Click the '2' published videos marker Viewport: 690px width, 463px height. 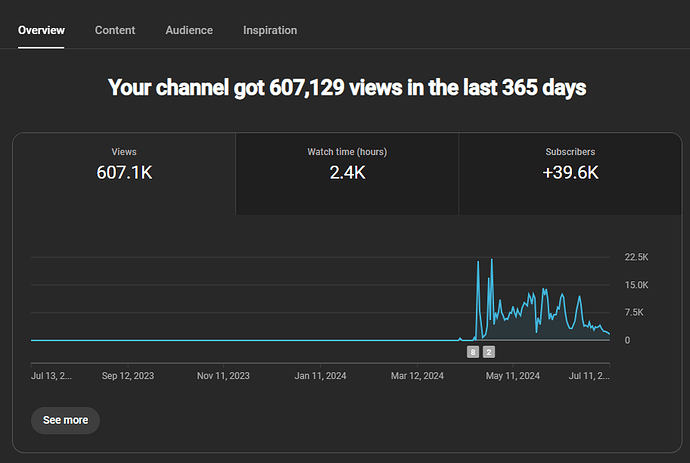click(x=489, y=352)
